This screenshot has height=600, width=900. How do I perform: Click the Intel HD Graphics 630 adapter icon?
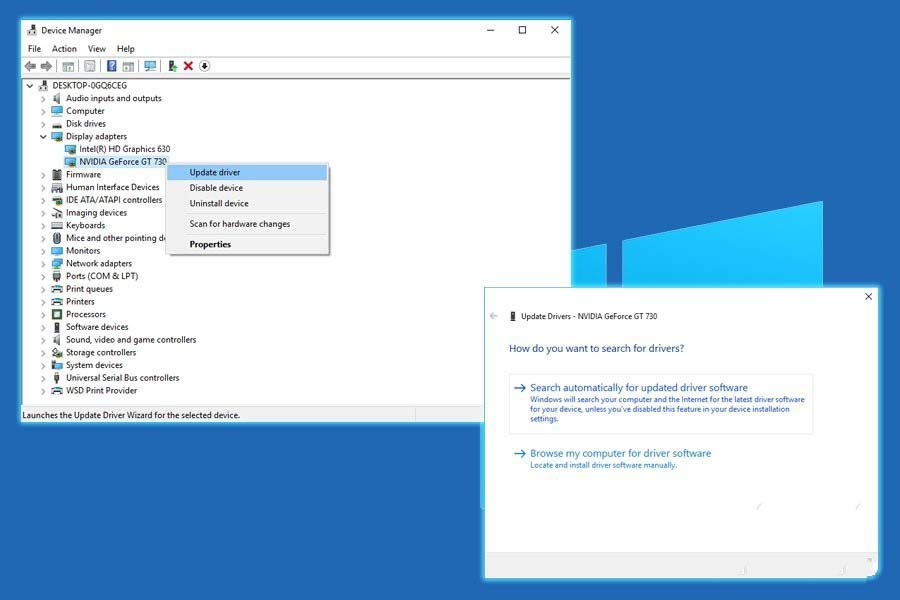[x=71, y=149]
